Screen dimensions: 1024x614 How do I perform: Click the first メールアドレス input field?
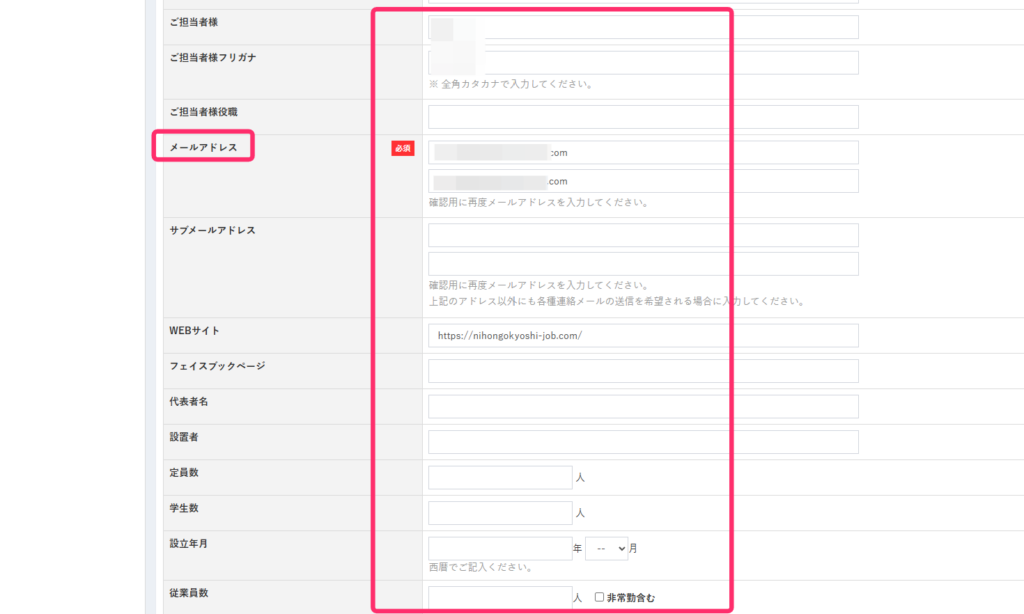pyautogui.click(x=642, y=152)
